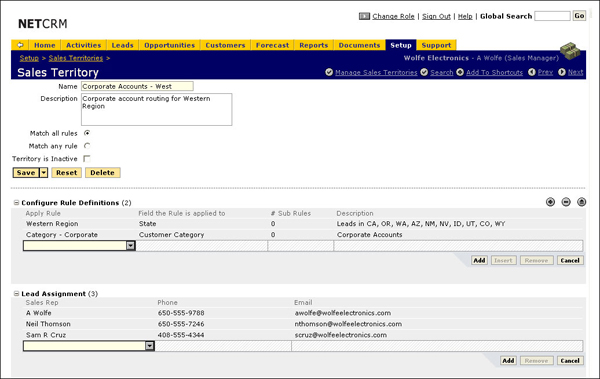Open the Activities tab
Viewport: 600px width, 379px height.
click(83, 45)
